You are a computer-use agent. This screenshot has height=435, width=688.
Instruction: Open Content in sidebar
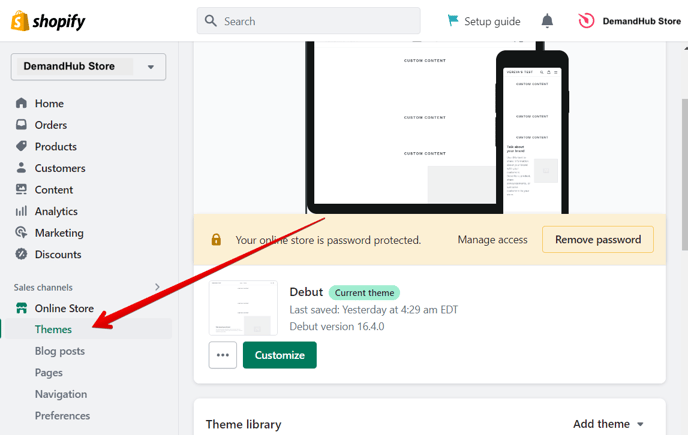tap(54, 190)
